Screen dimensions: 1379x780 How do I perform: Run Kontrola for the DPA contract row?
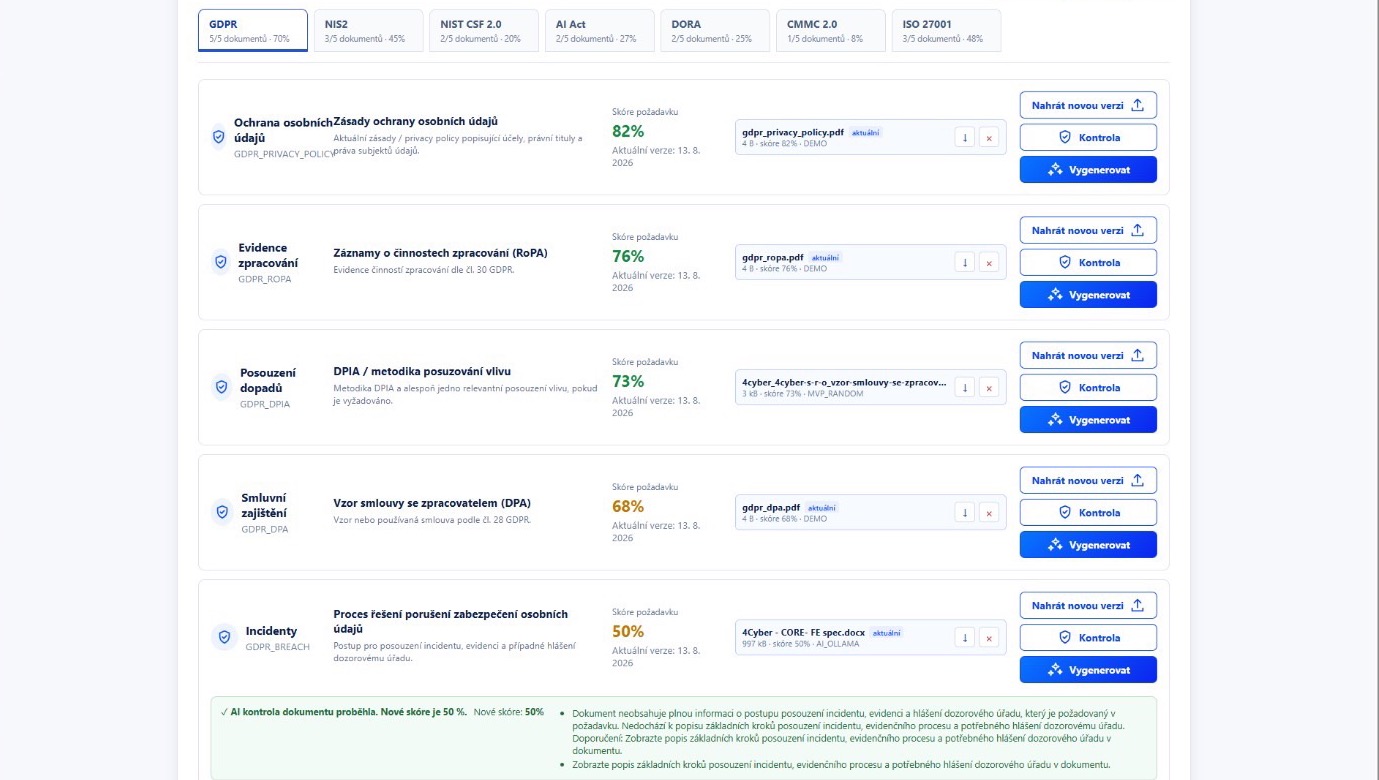click(x=1088, y=512)
